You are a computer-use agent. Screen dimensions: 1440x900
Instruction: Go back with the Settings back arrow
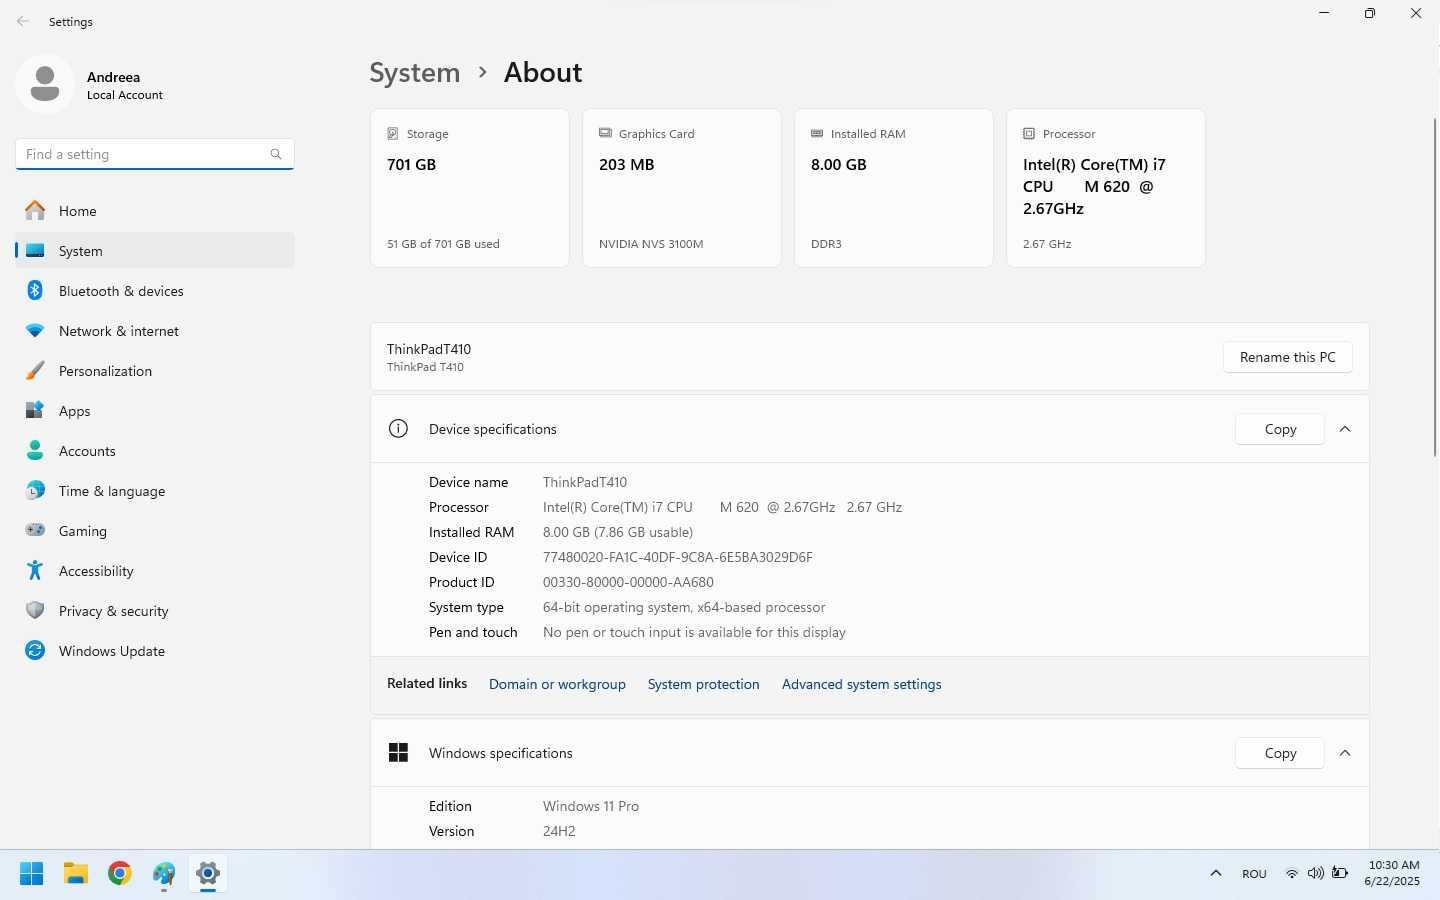[23, 21]
